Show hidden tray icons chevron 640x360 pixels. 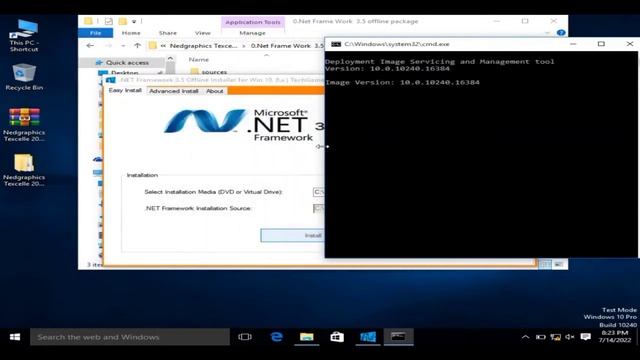point(525,337)
